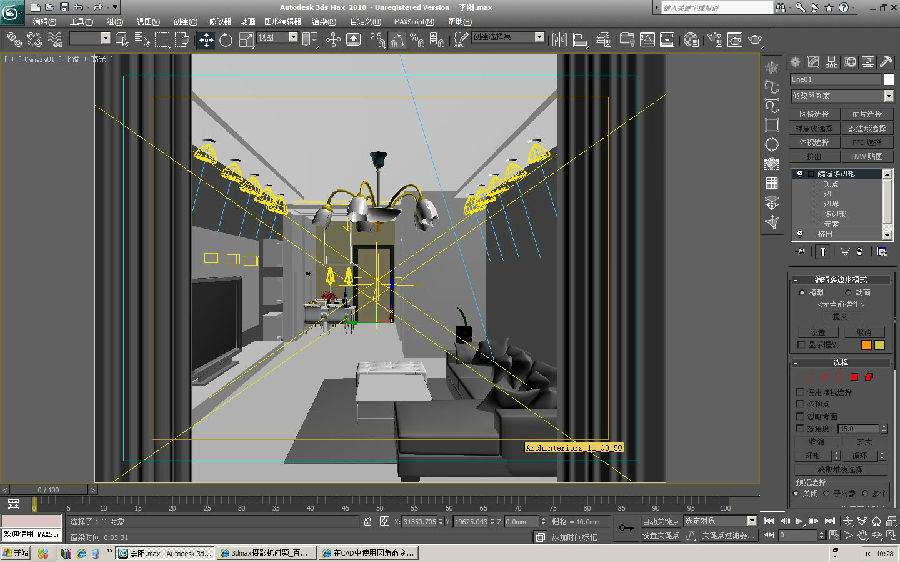Open the Modifier List dropdown

pos(841,96)
